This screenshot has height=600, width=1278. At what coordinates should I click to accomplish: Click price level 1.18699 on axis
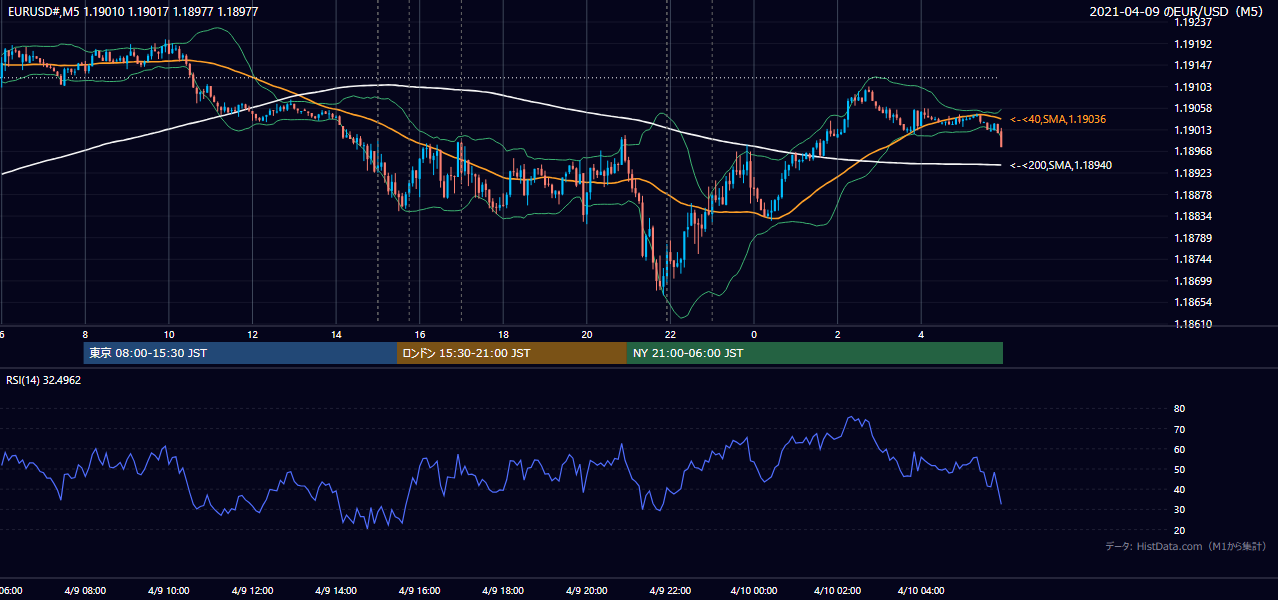[1194, 281]
